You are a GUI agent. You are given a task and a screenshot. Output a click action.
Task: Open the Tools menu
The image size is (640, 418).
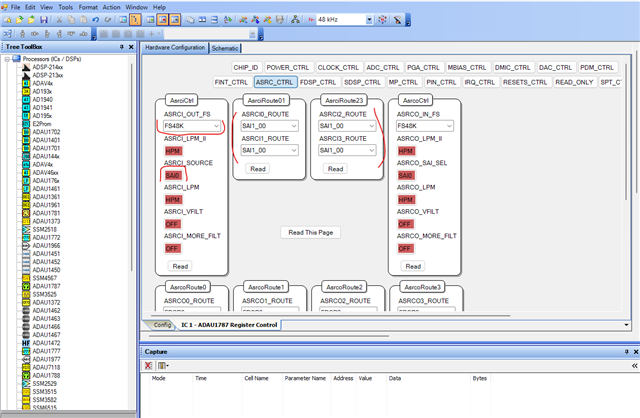pyautogui.click(x=65, y=7)
